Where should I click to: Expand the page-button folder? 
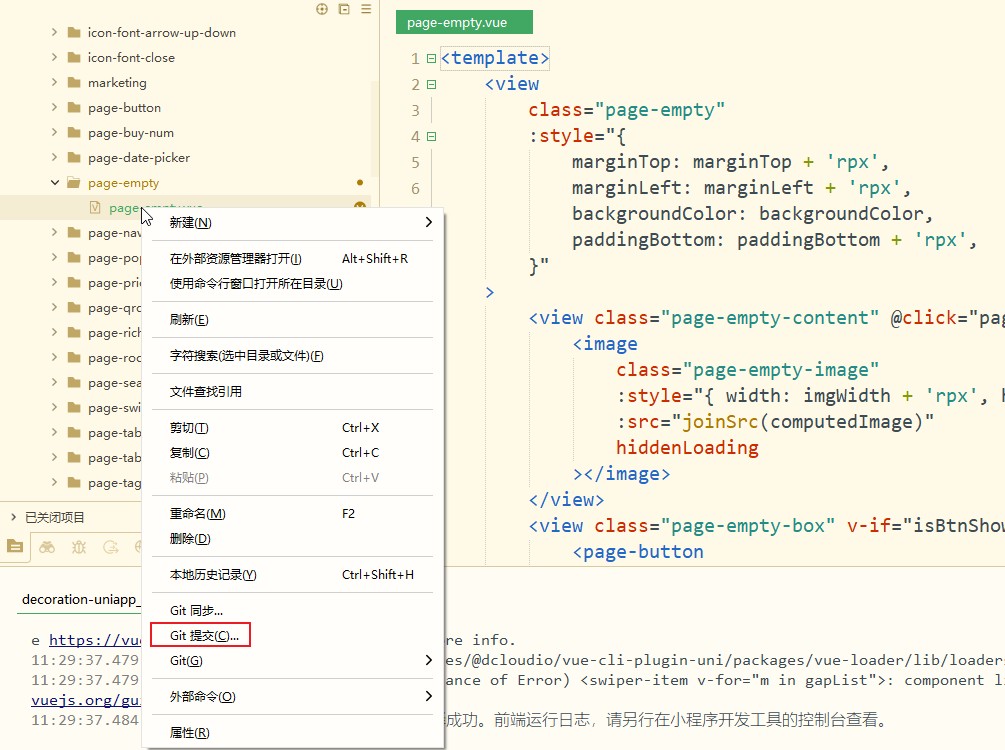click(55, 108)
